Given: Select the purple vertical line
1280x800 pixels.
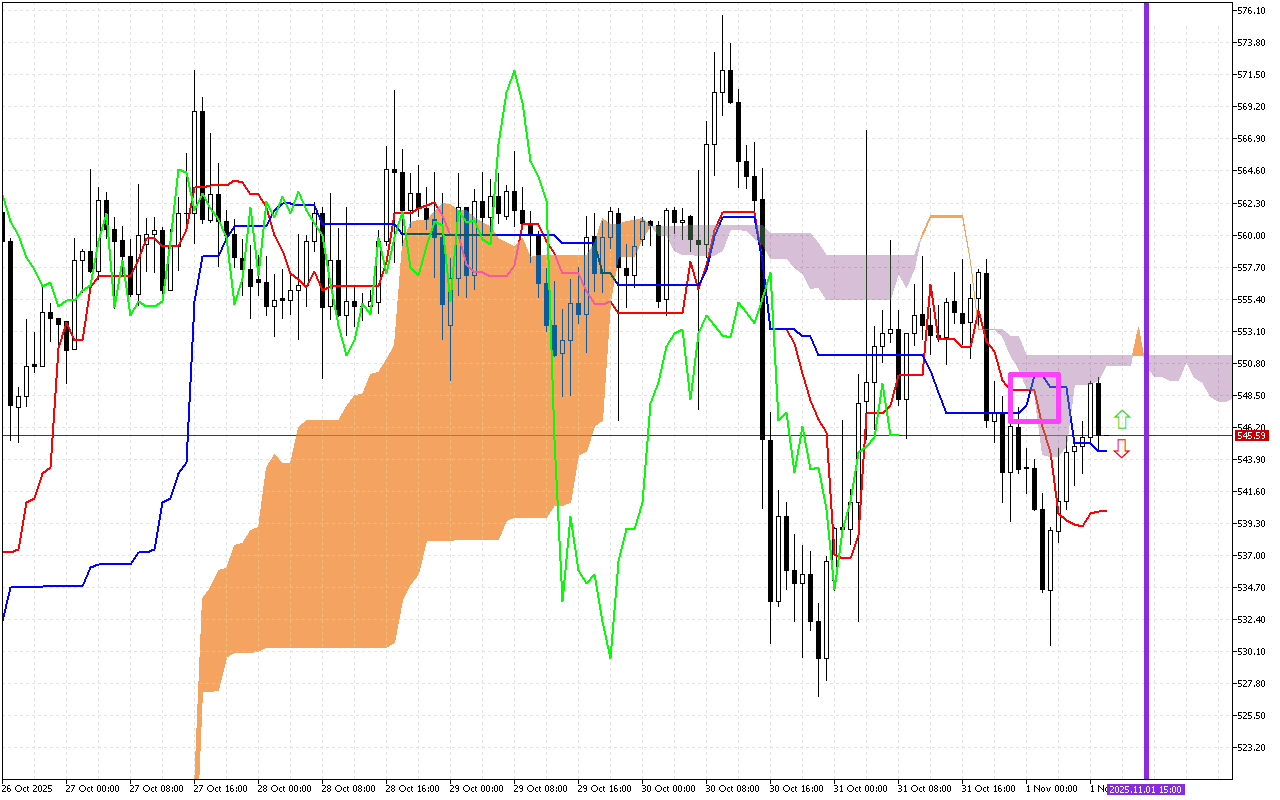Looking at the screenshot, I should tap(1146, 300).
